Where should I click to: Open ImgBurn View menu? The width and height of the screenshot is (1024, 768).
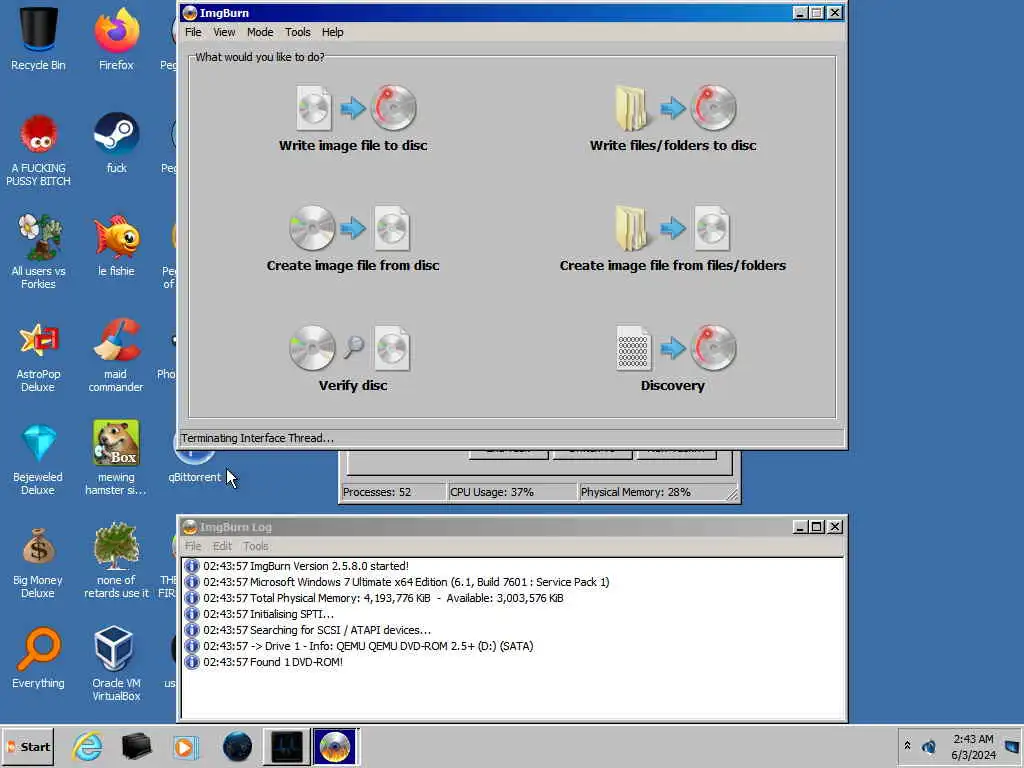(x=224, y=32)
